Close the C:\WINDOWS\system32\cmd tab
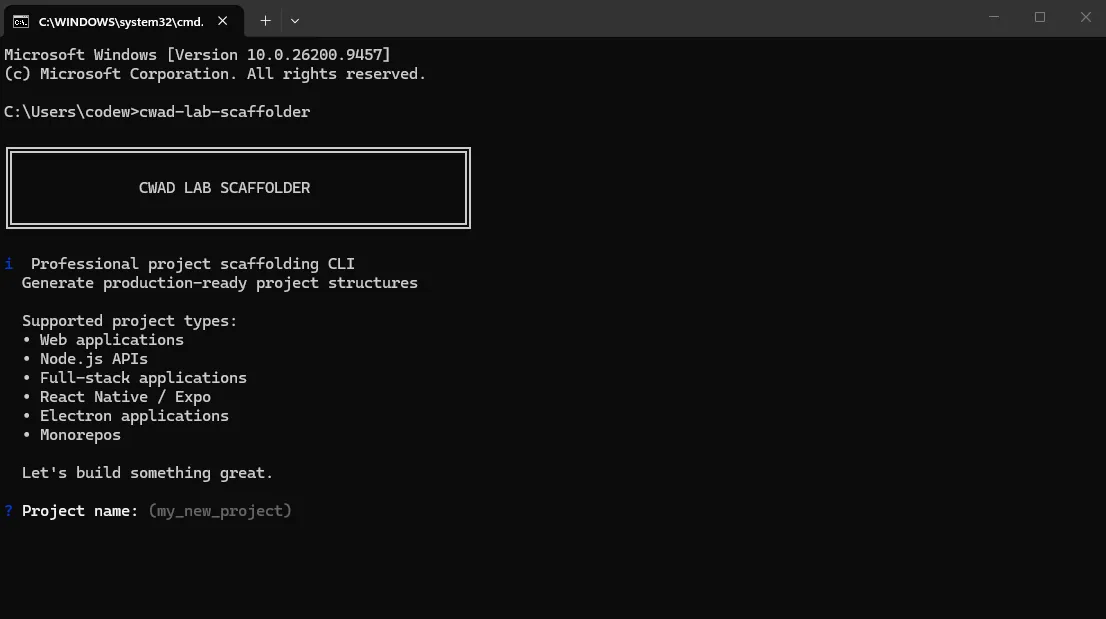 pyautogui.click(x=222, y=21)
